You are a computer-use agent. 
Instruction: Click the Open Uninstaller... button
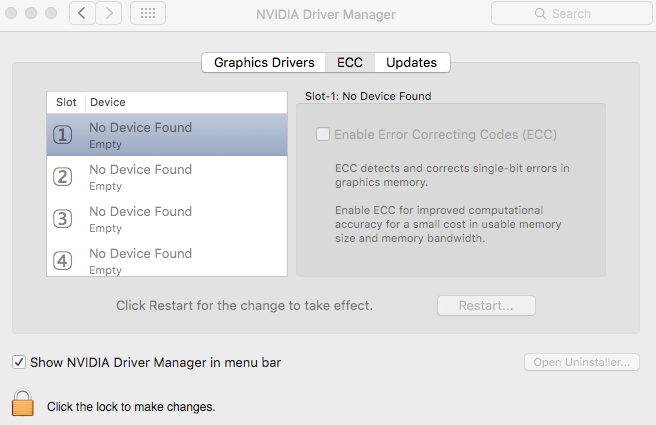(x=582, y=362)
